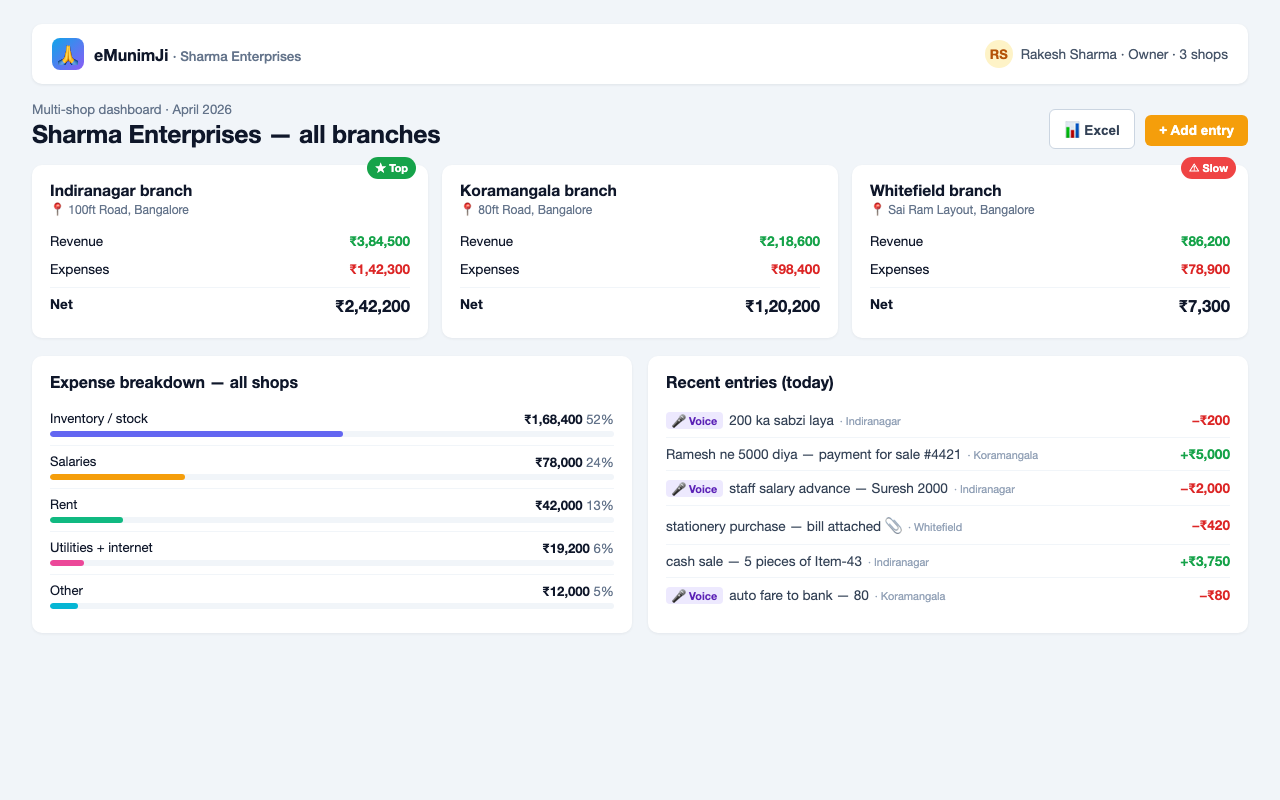The height and width of the screenshot is (800, 1280).
Task: Click the ₹1,68,400 52% value
Action: [569, 420]
